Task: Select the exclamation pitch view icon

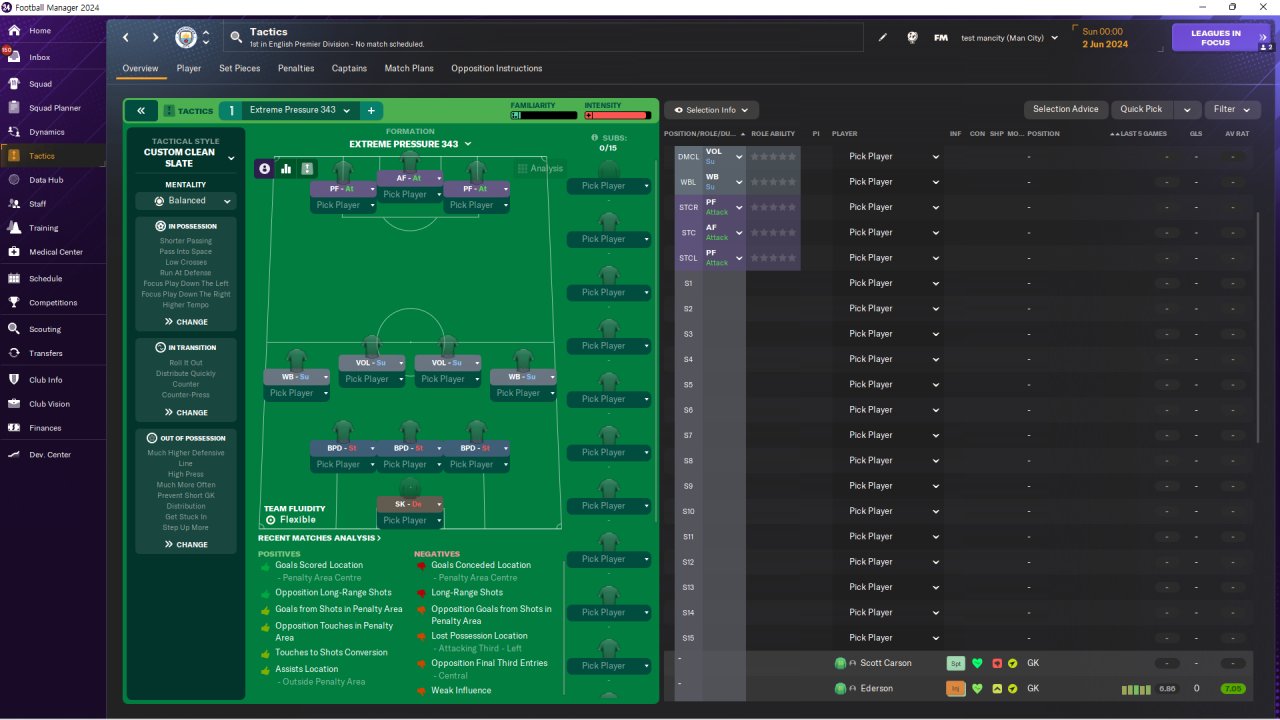Action: click(x=307, y=169)
